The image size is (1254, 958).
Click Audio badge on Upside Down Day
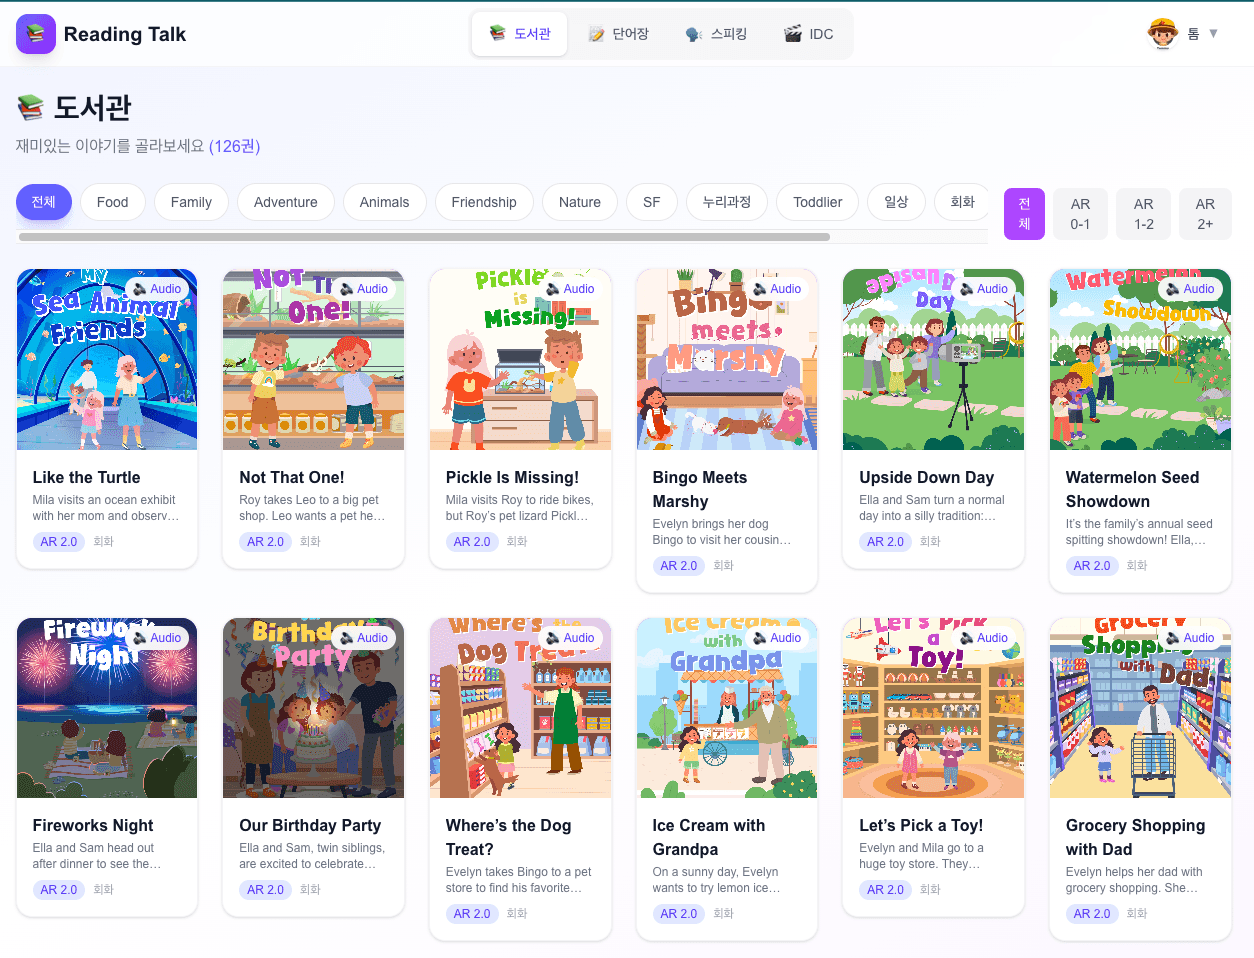983,289
